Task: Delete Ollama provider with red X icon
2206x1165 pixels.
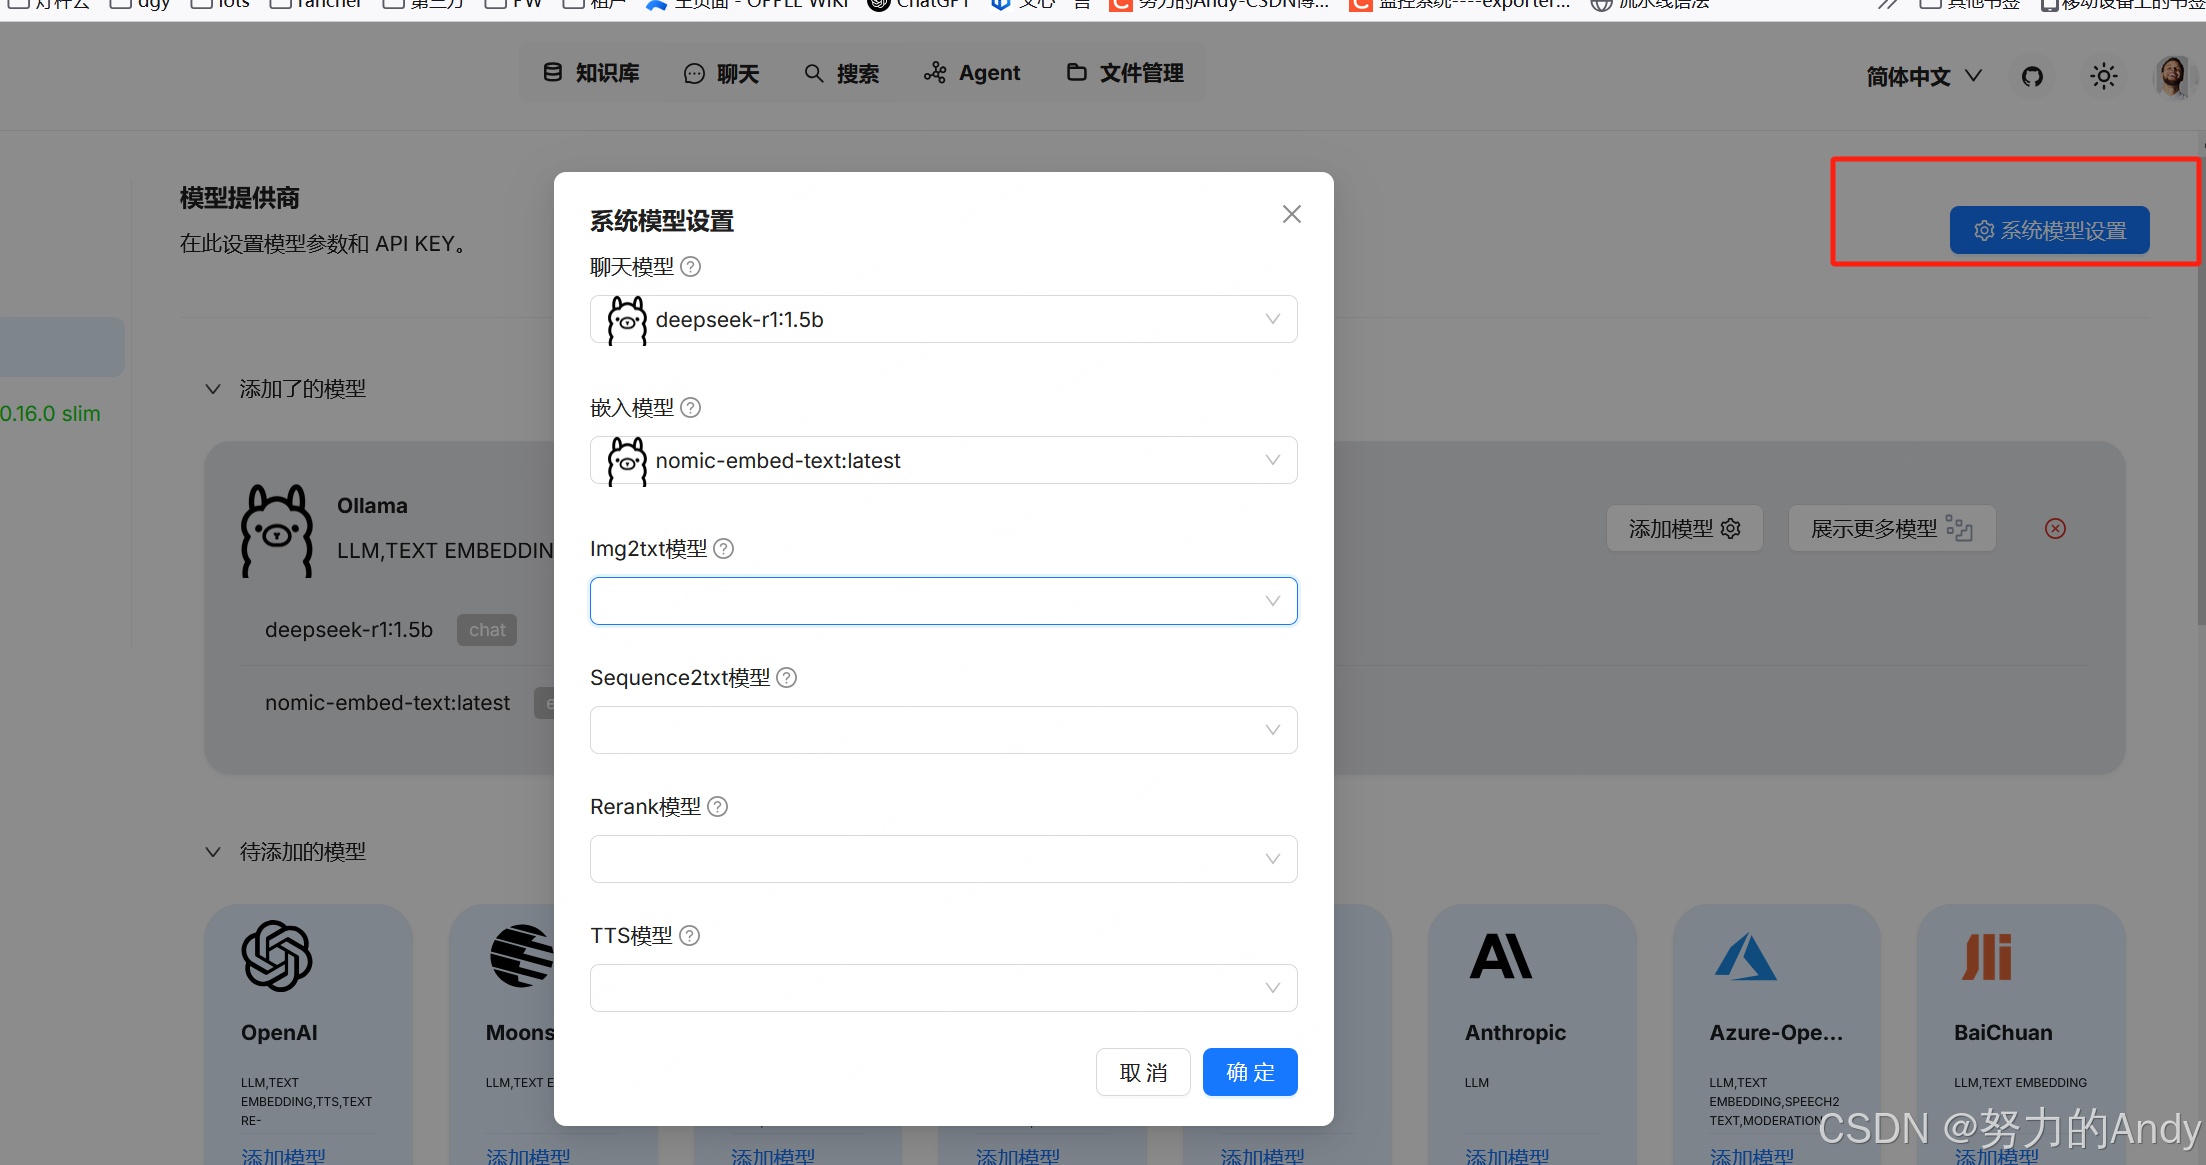Action: (2055, 529)
